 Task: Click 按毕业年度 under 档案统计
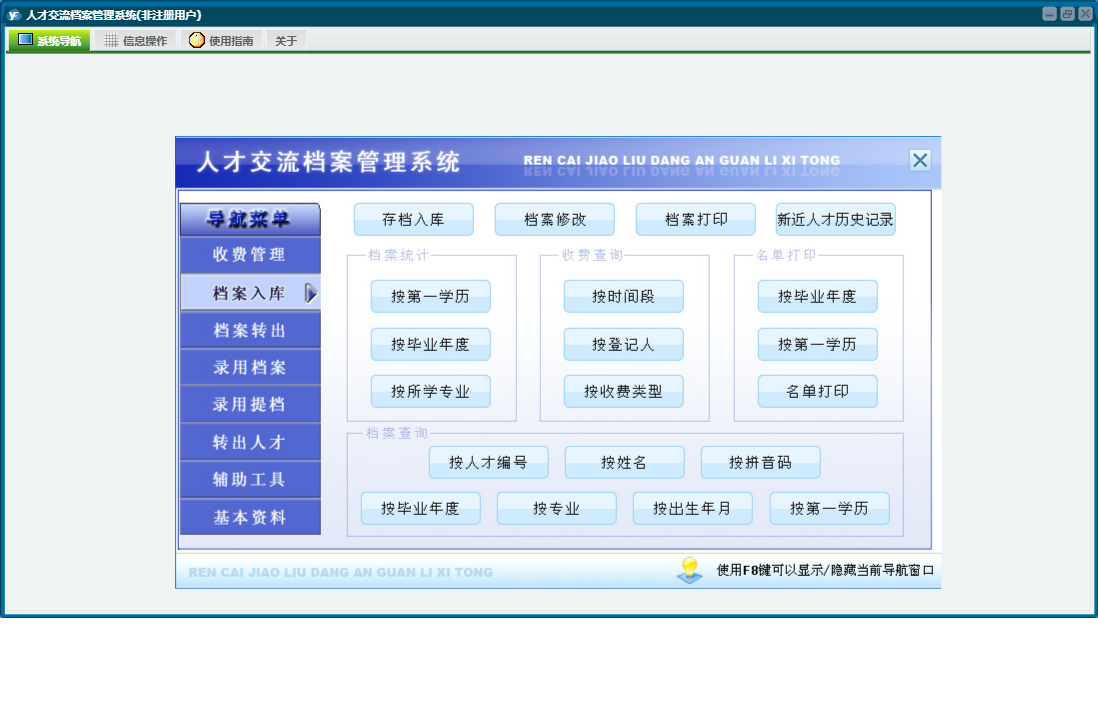[431, 344]
